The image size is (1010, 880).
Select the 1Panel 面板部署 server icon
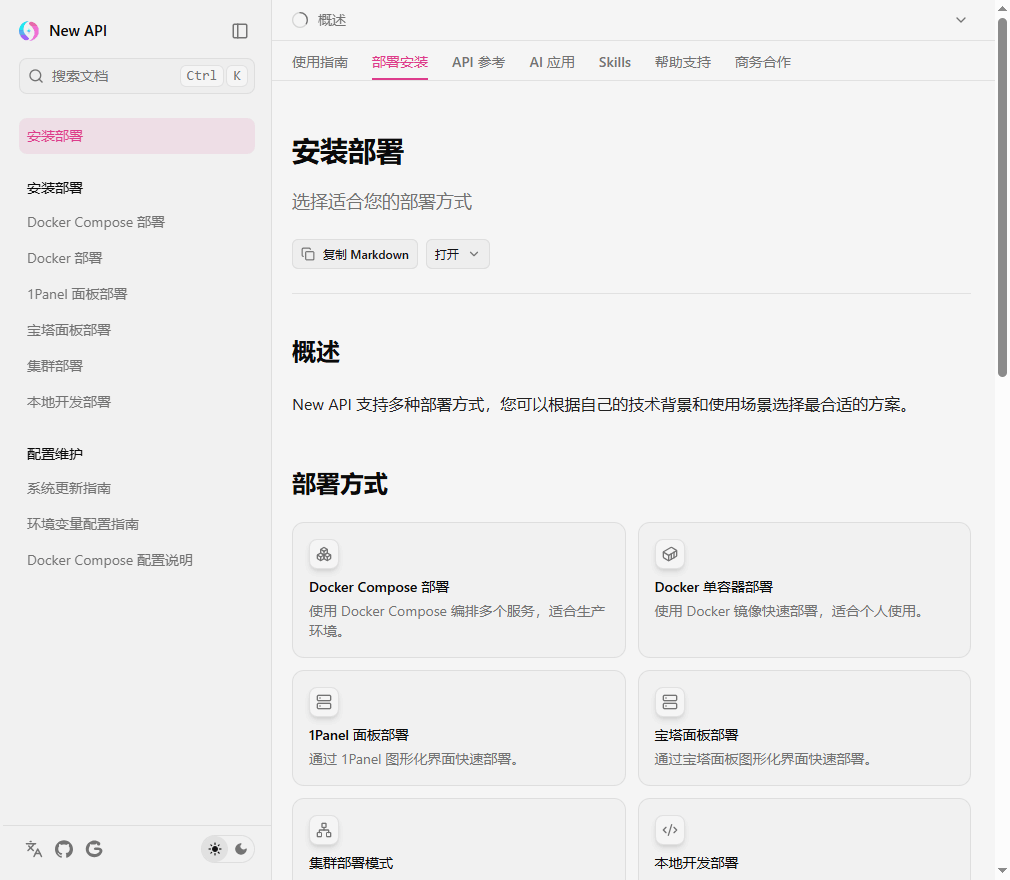(324, 702)
